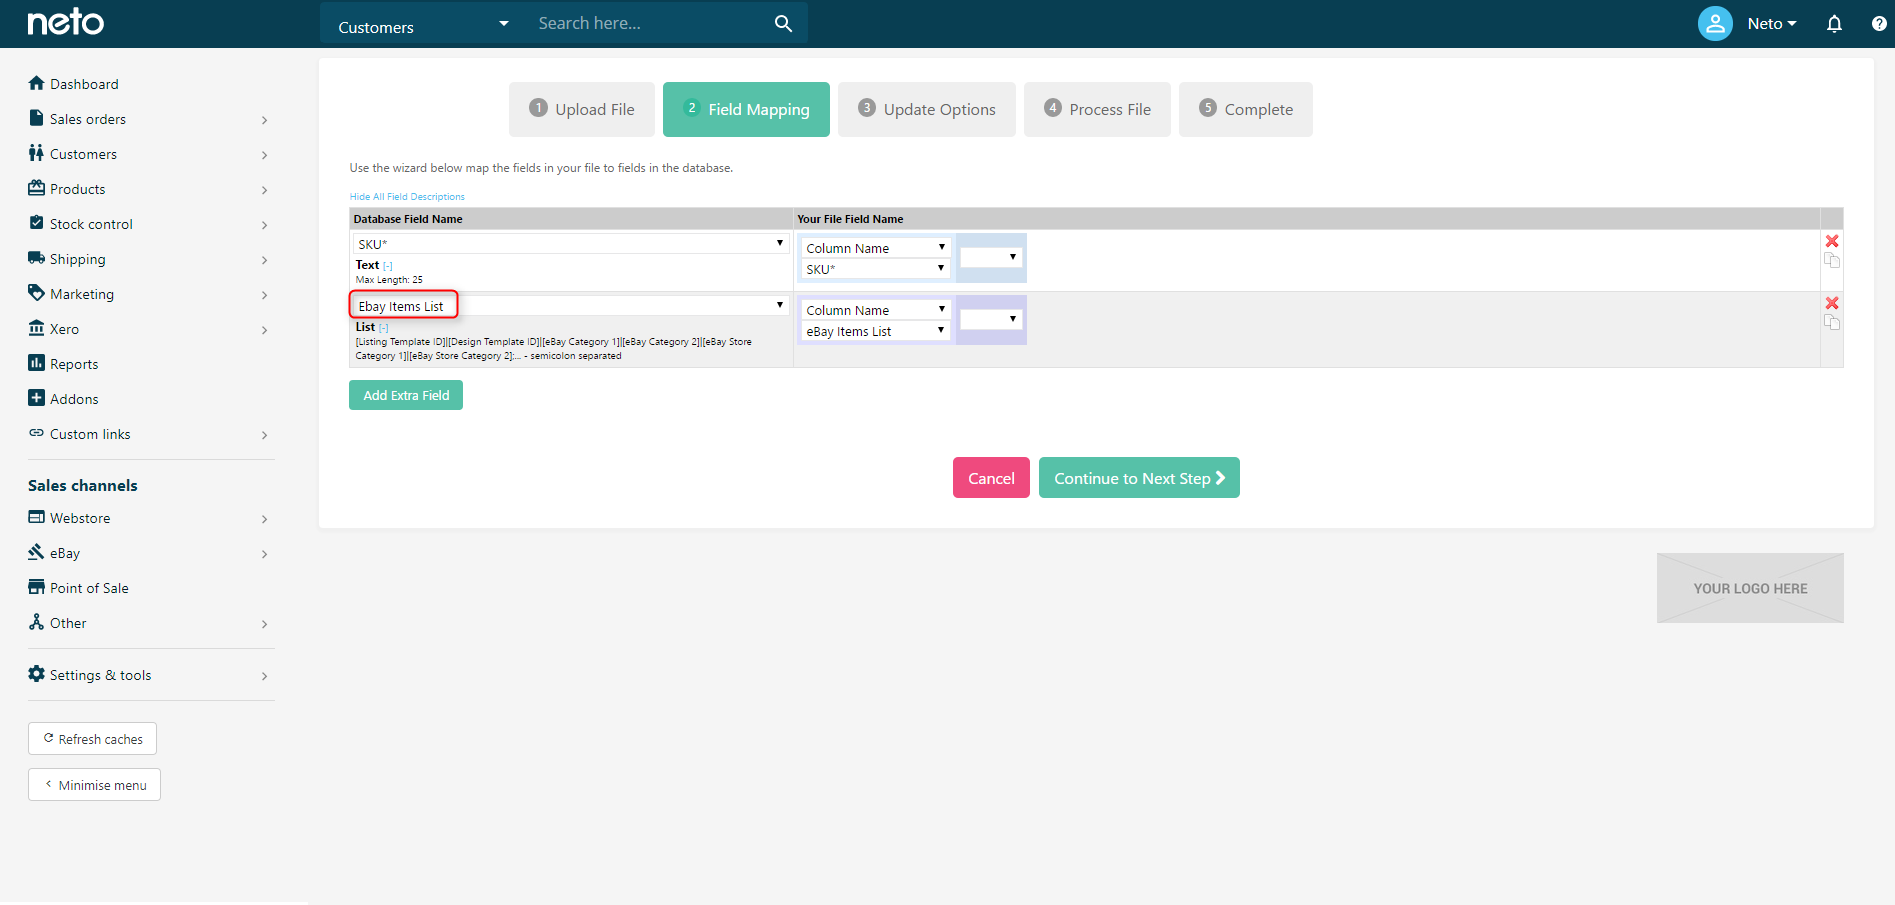Screen dimensions: 1895x905
Task: Expand the Sales orders menu chevron
Action: click(264, 120)
